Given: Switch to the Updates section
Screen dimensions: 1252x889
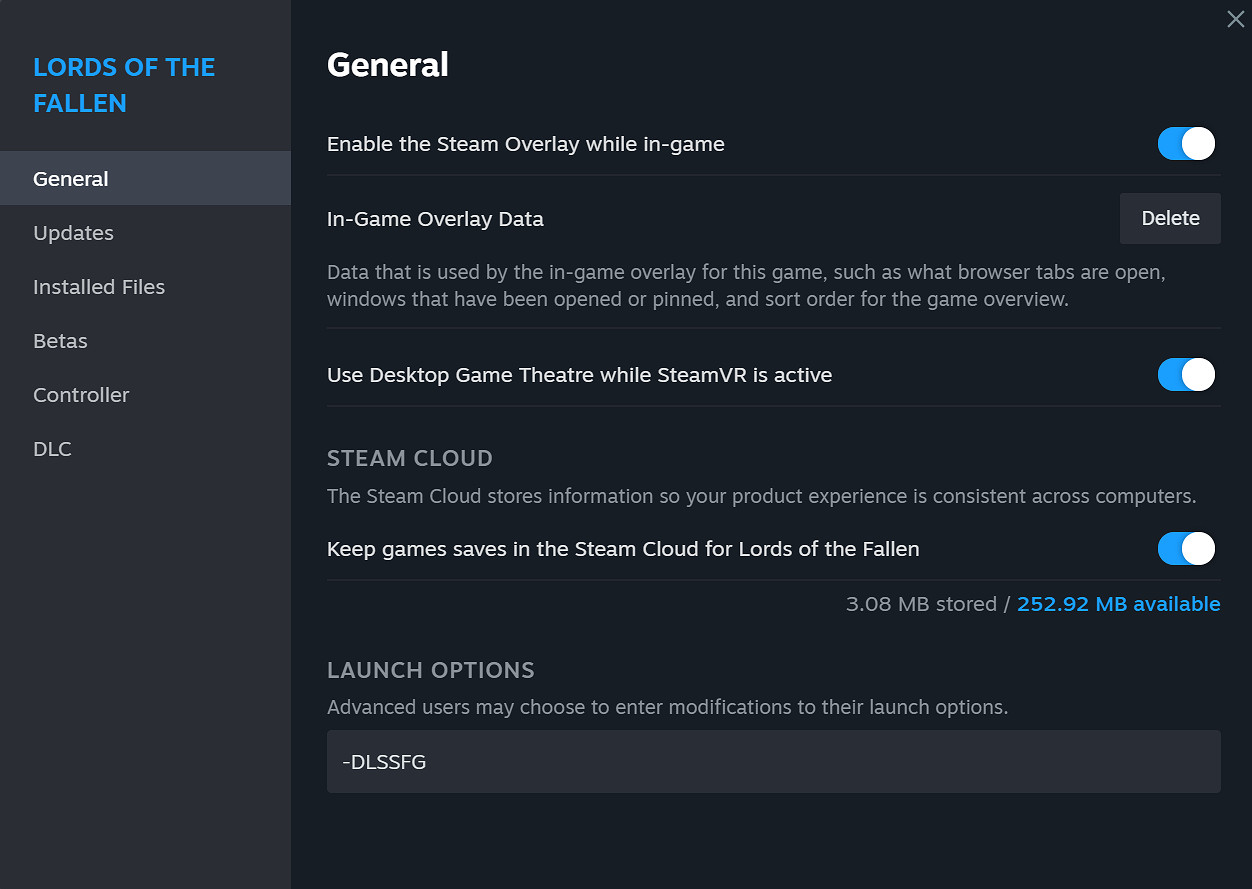Looking at the screenshot, I should point(73,233).
